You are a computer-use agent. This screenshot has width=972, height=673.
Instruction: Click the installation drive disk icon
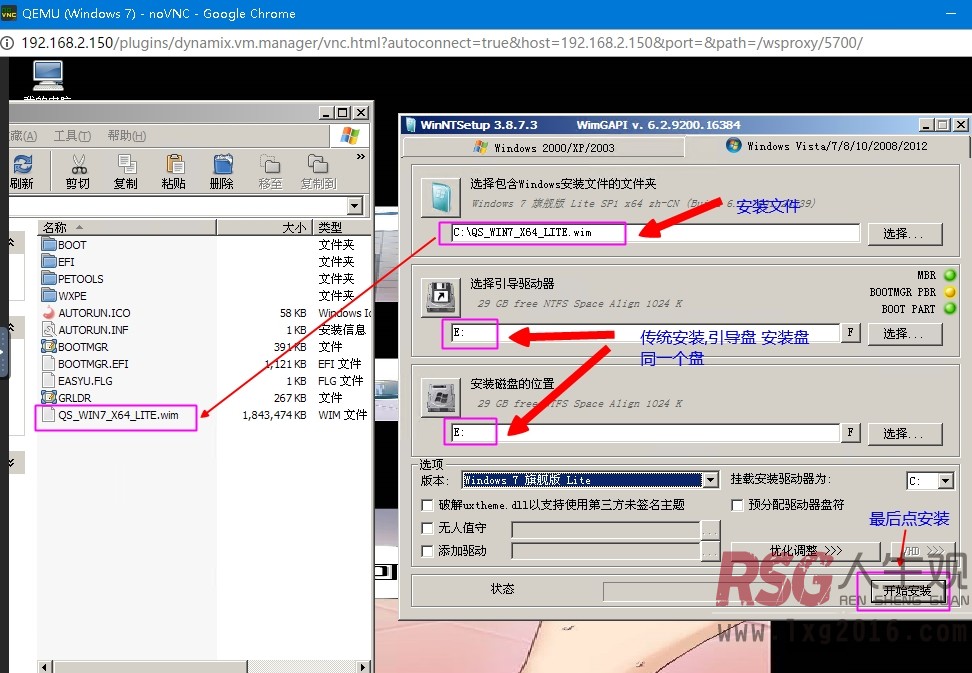click(440, 397)
